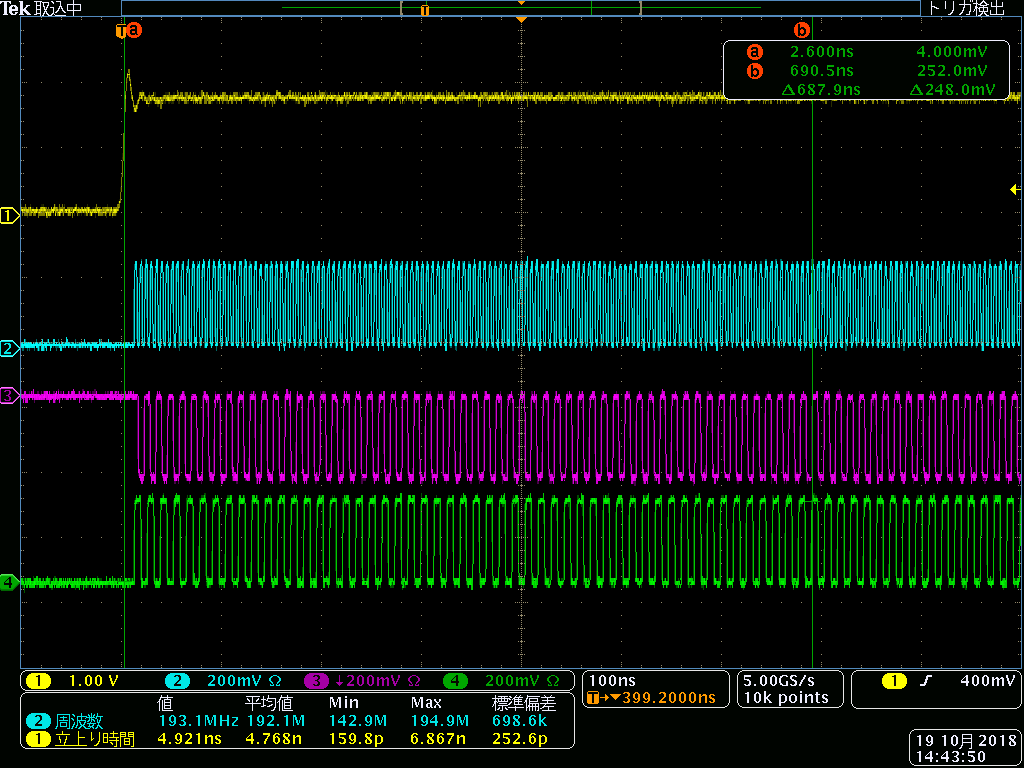Select the green channel 4 ground marker
The height and width of the screenshot is (768, 1024).
[x=9, y=581]
